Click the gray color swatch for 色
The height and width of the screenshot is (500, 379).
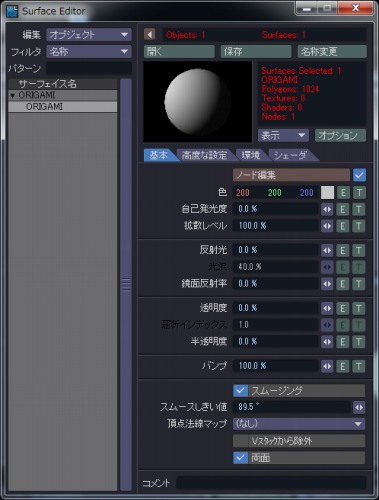(x=327, y=193)
